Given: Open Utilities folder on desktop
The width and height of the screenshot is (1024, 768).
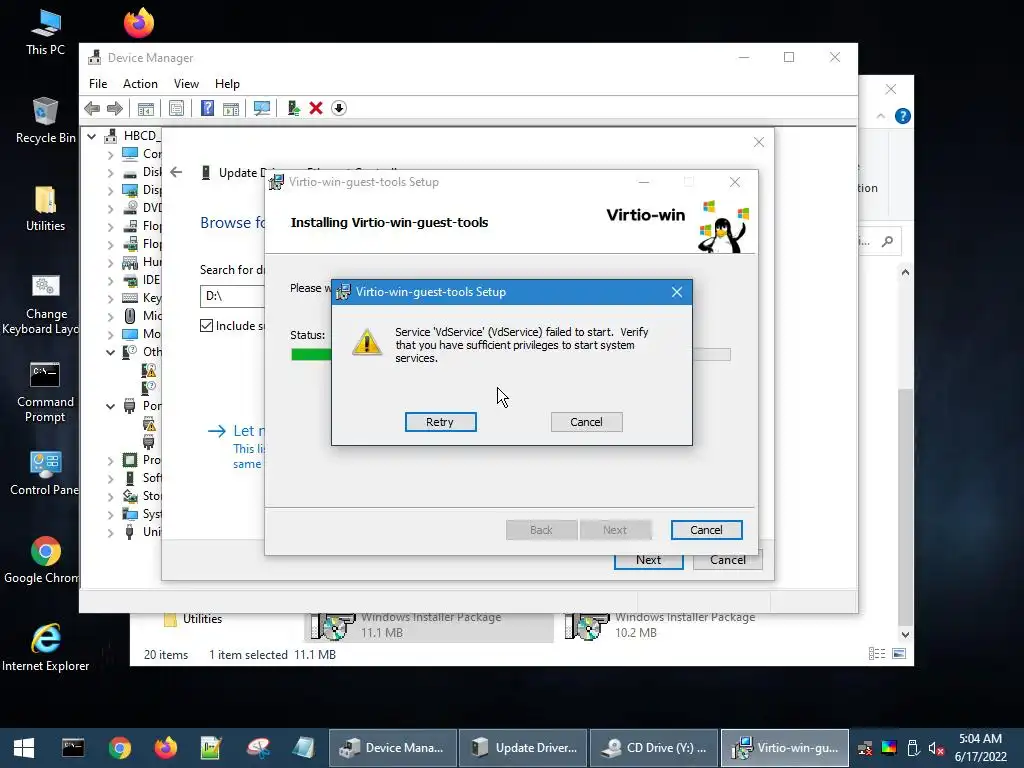Looking at the screenshot, I should 45,209.
